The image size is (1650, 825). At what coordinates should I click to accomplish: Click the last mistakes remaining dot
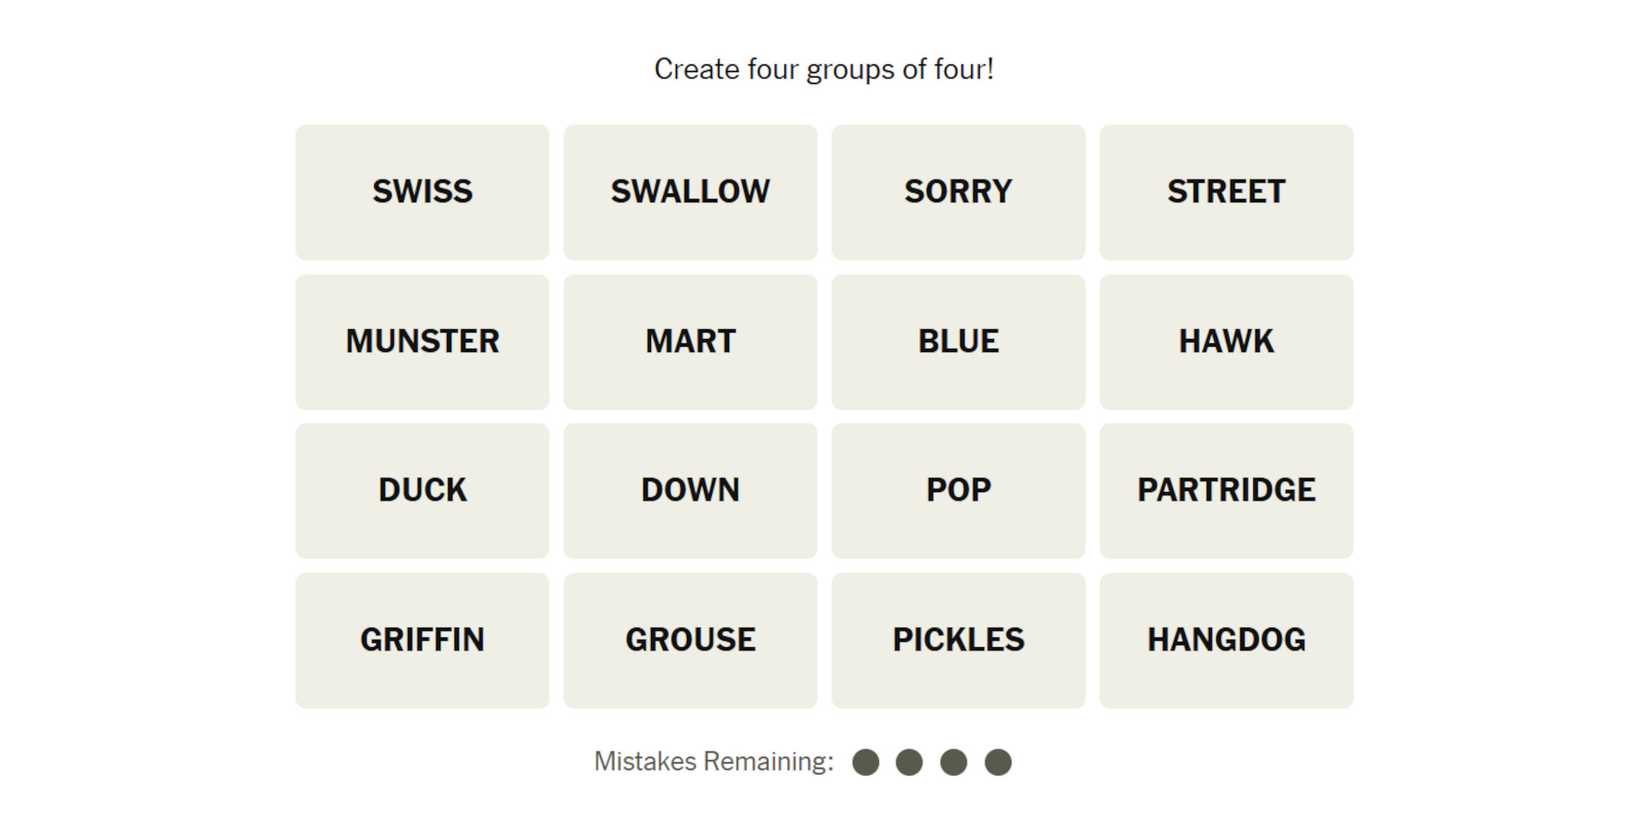pyautogui.click(x=998, y=763)
